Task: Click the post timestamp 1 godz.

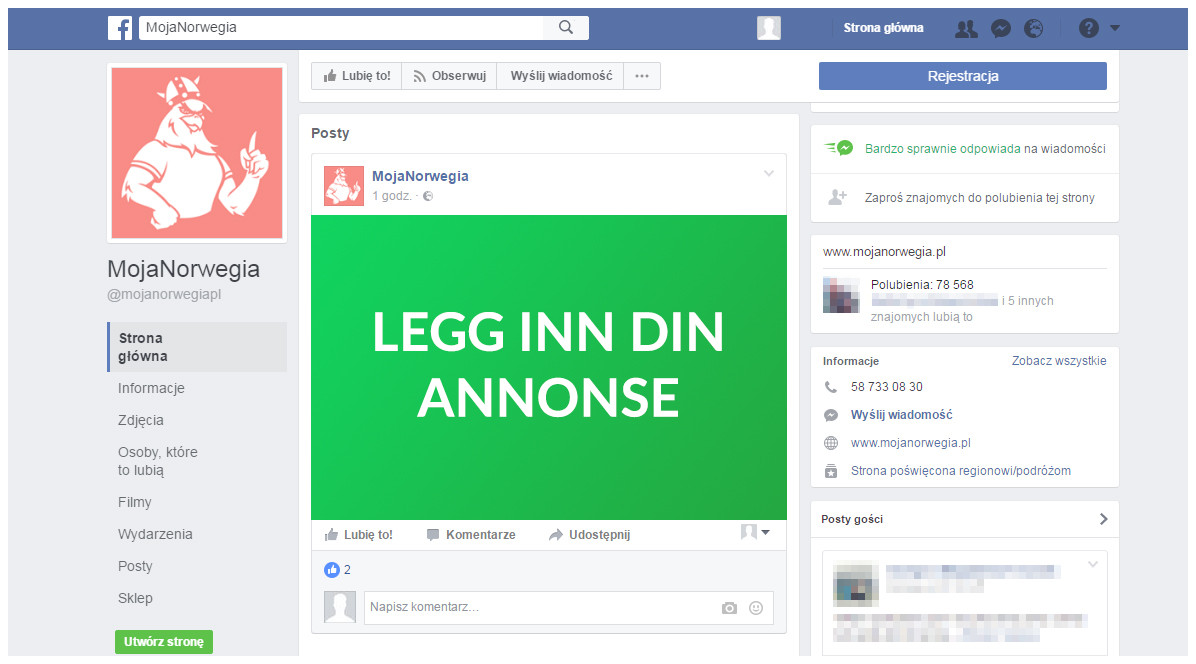Action: click(x=391, y=196)
